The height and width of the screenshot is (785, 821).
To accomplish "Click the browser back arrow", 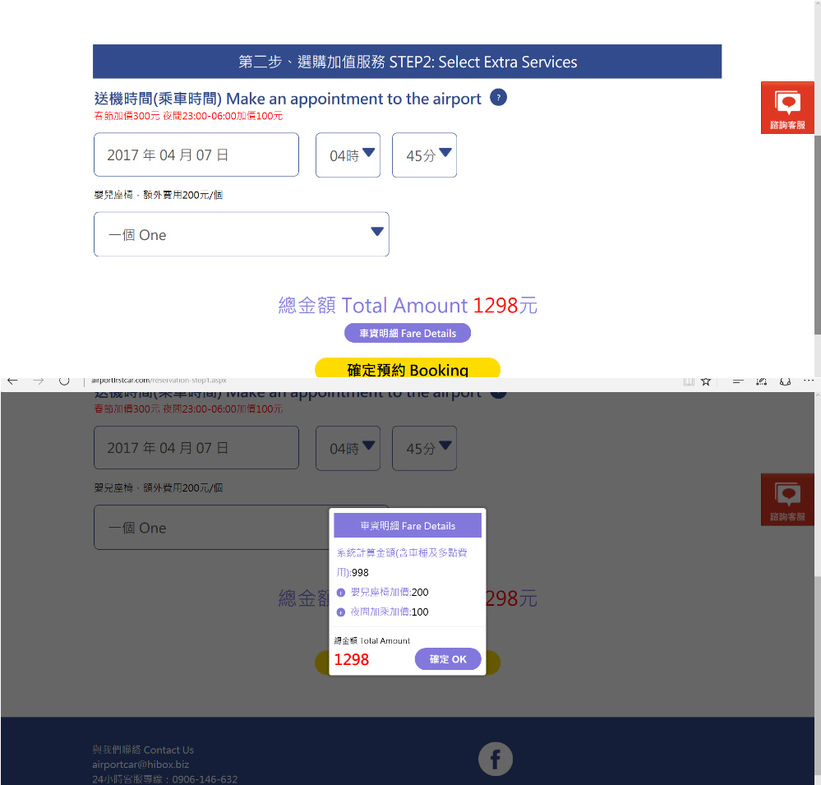I will tap(13, 381).
